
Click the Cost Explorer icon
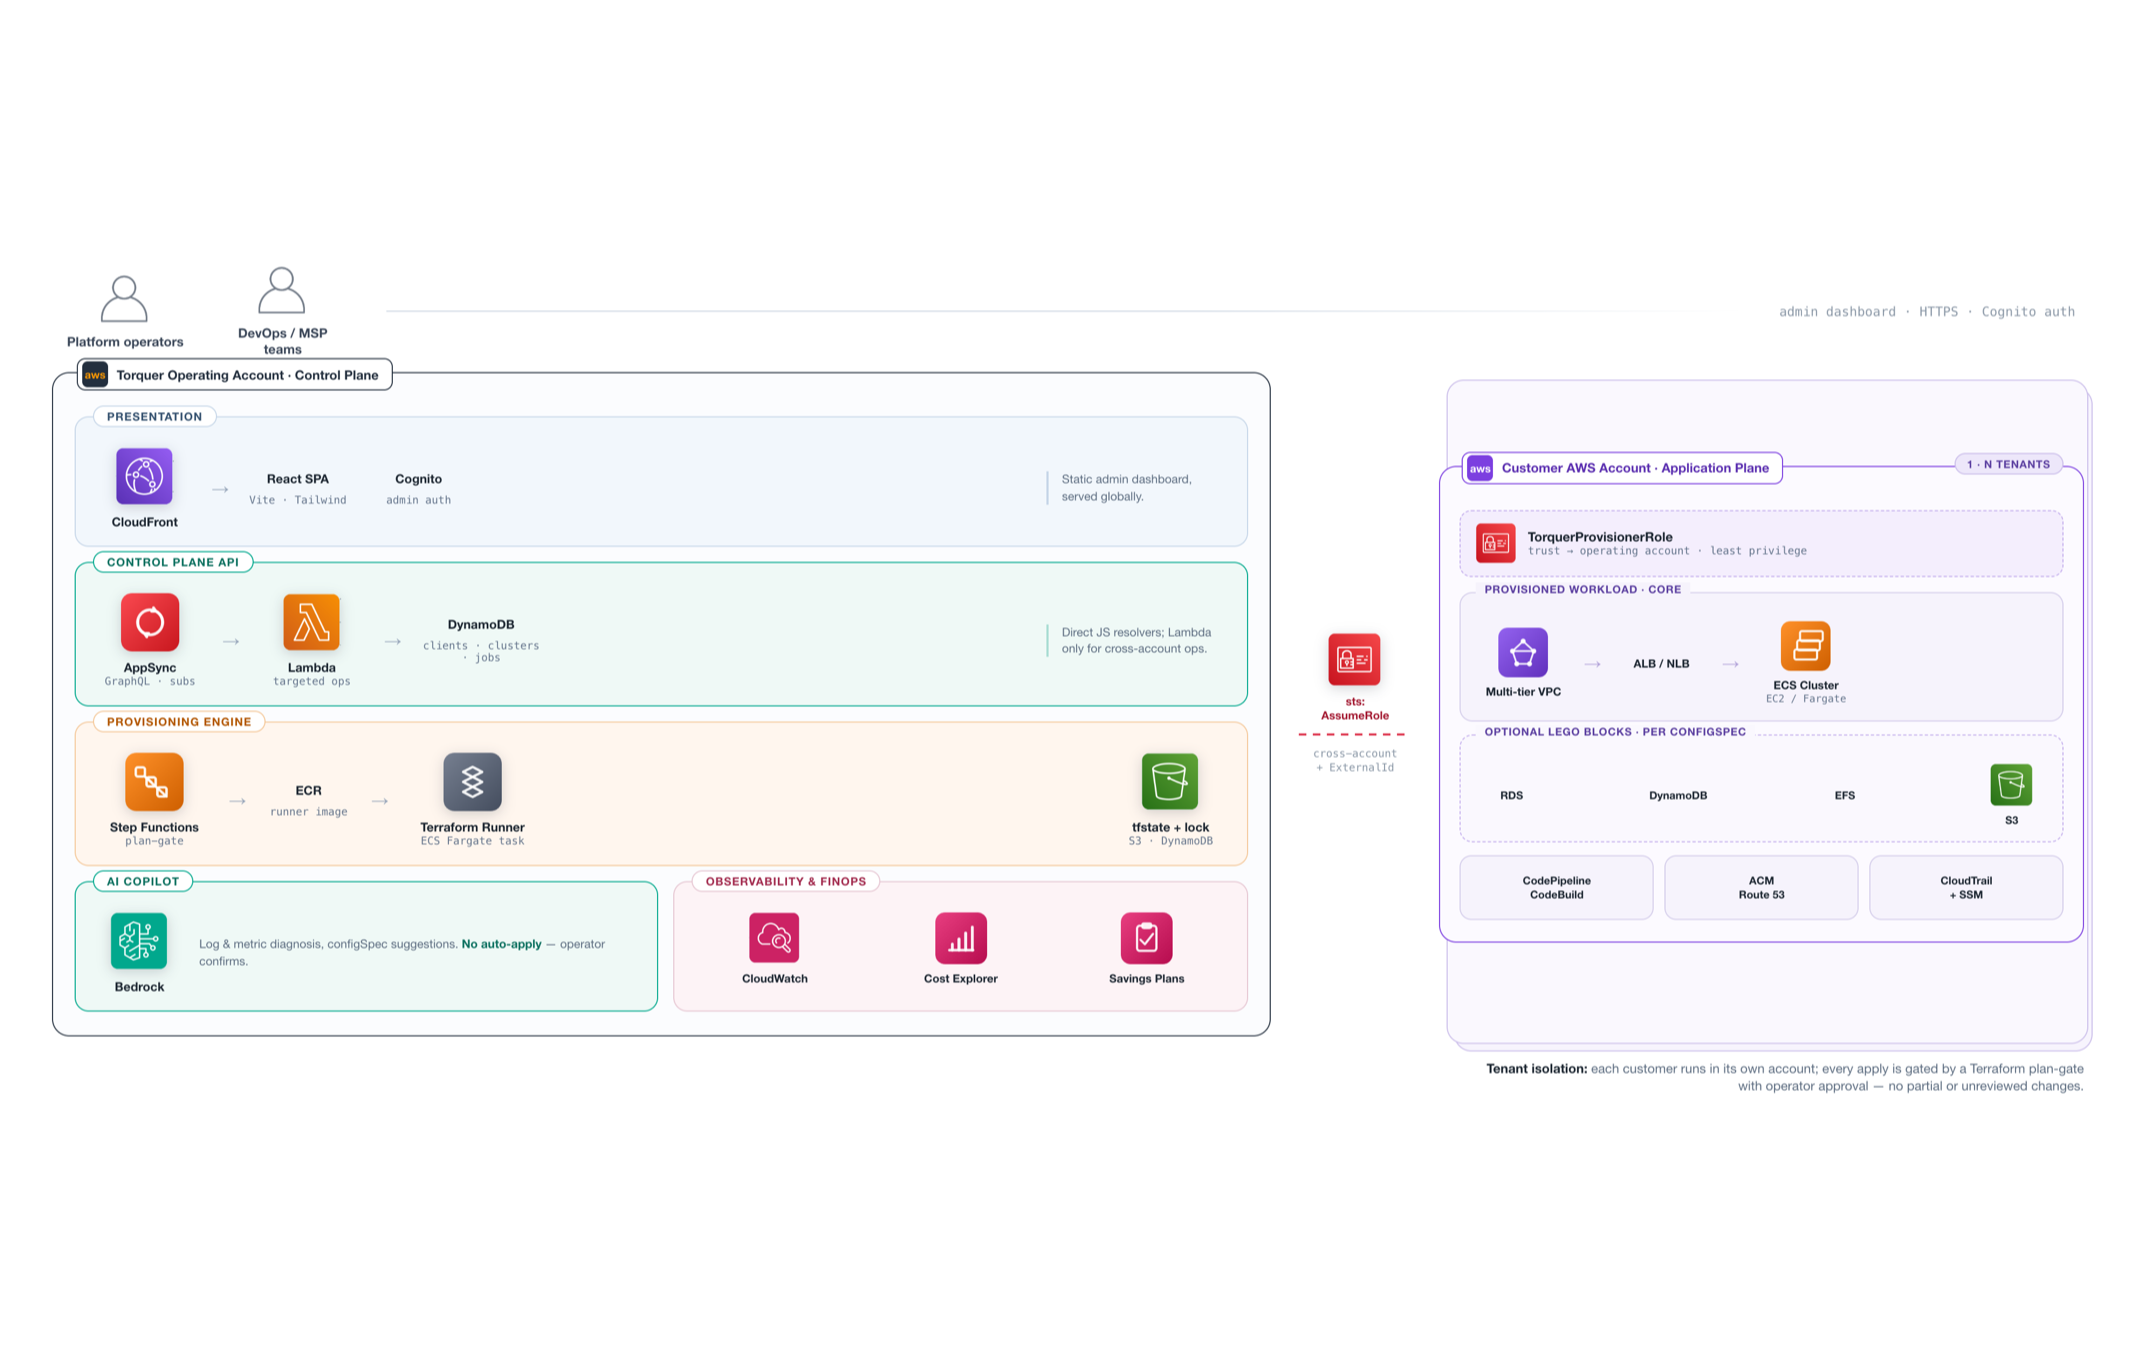point(961,938)
